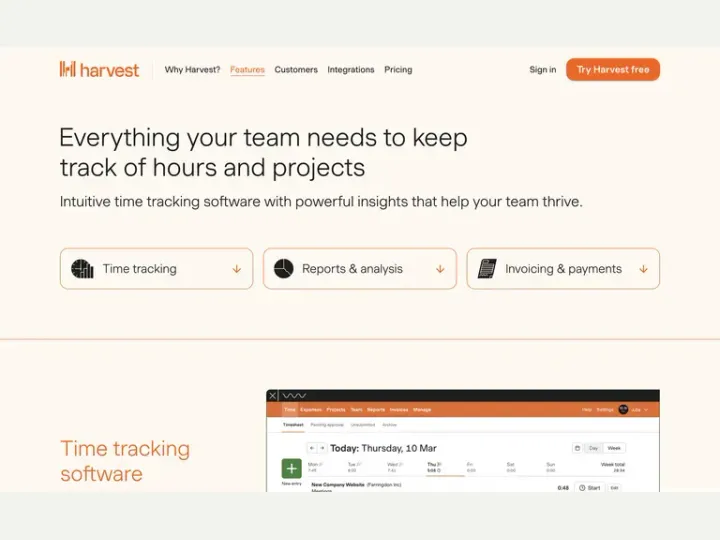Open the Integrations menu item
The height and width of the screenshot is (540, 720).
[351, 69]
